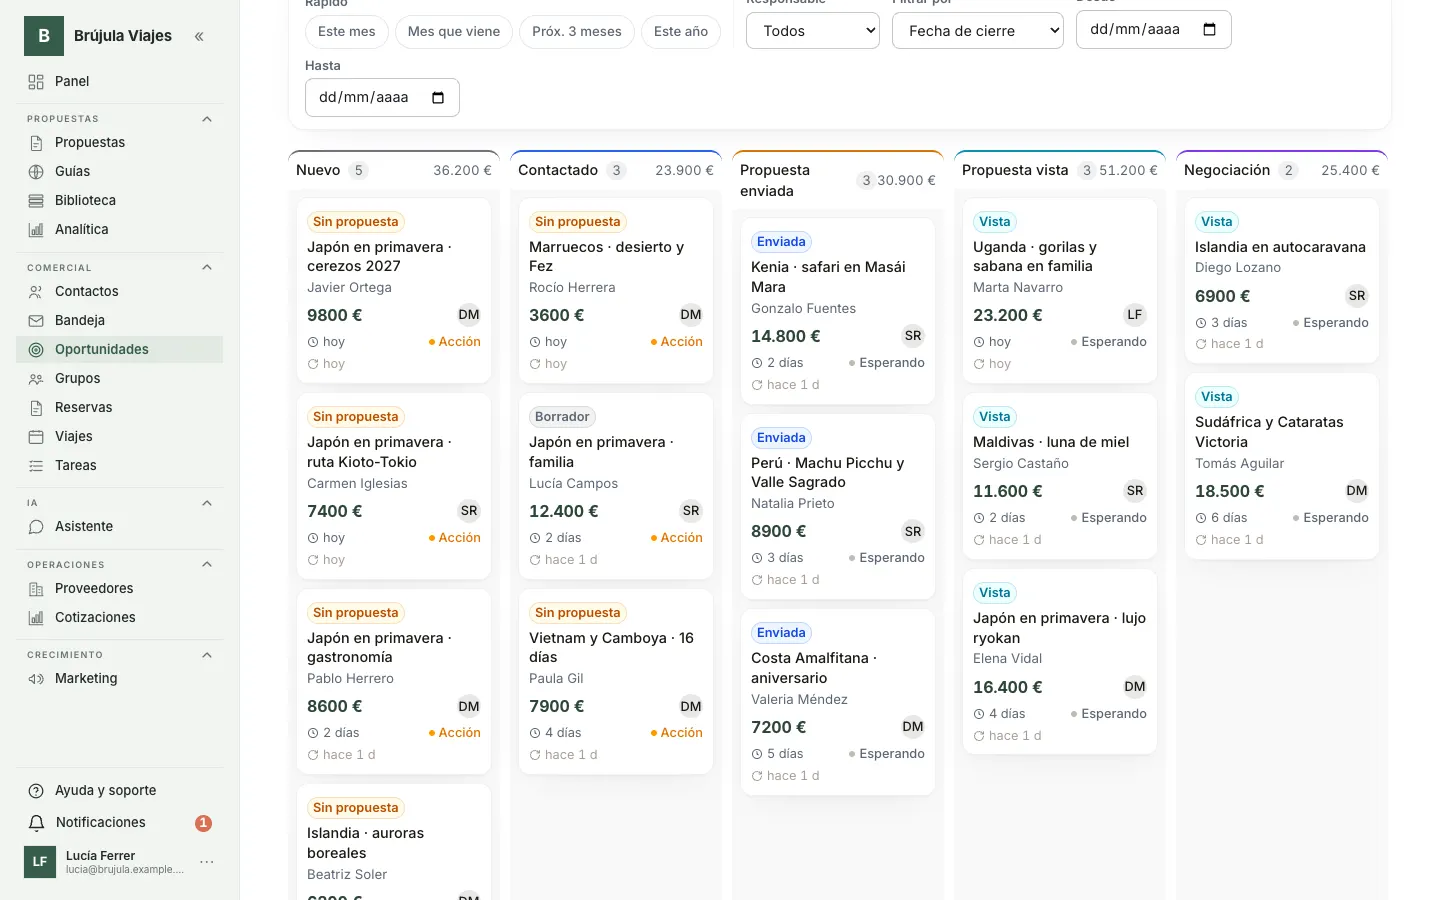This screenshot has height=900, width=1440.
Task: Collapse the sidebar with the double chevron
Action: tap(199, 36)
